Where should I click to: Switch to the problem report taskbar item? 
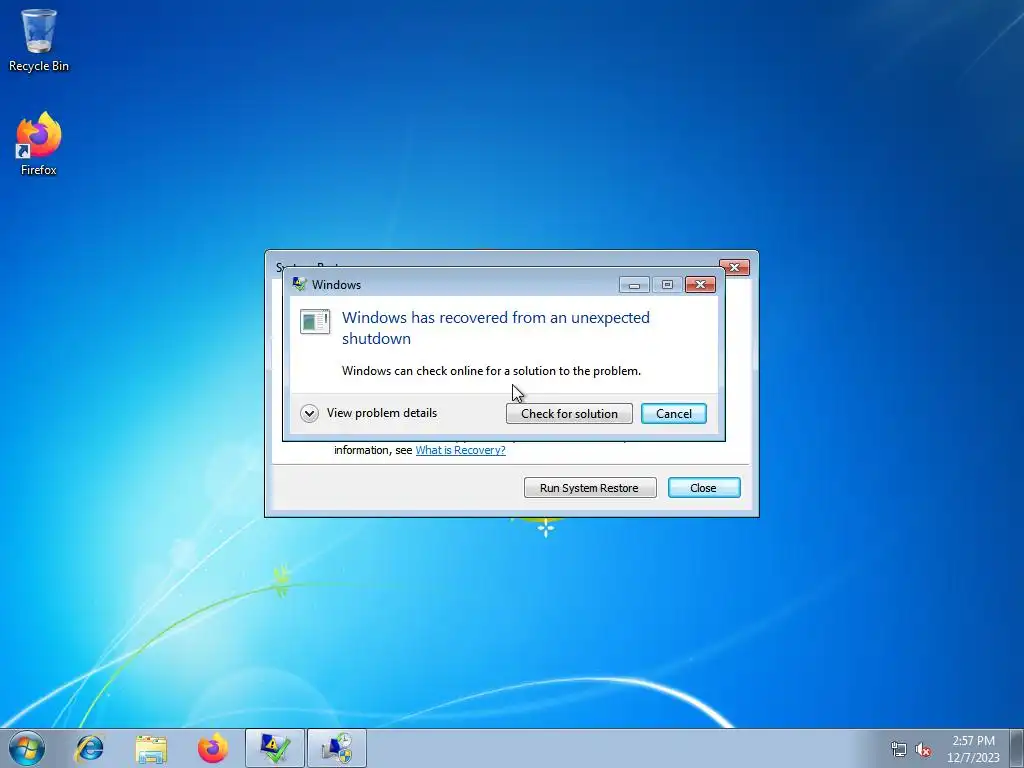[275, 748]
